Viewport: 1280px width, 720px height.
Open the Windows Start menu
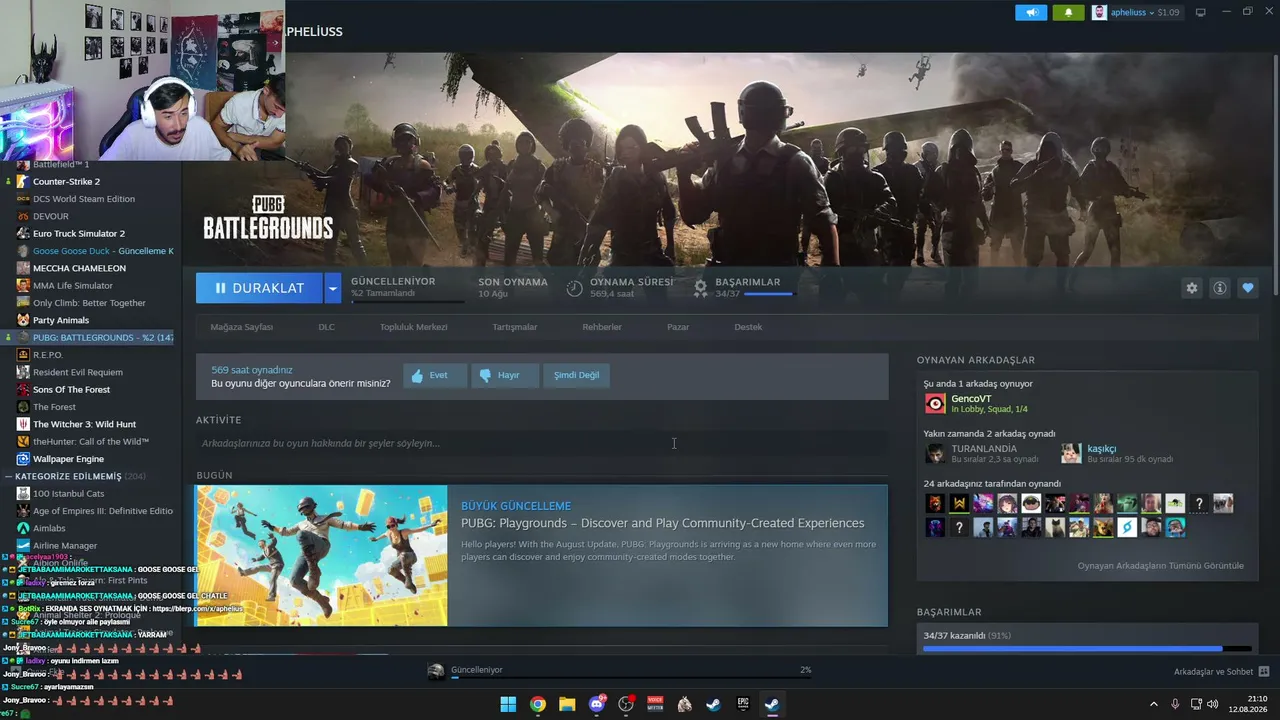coord(508,704)
